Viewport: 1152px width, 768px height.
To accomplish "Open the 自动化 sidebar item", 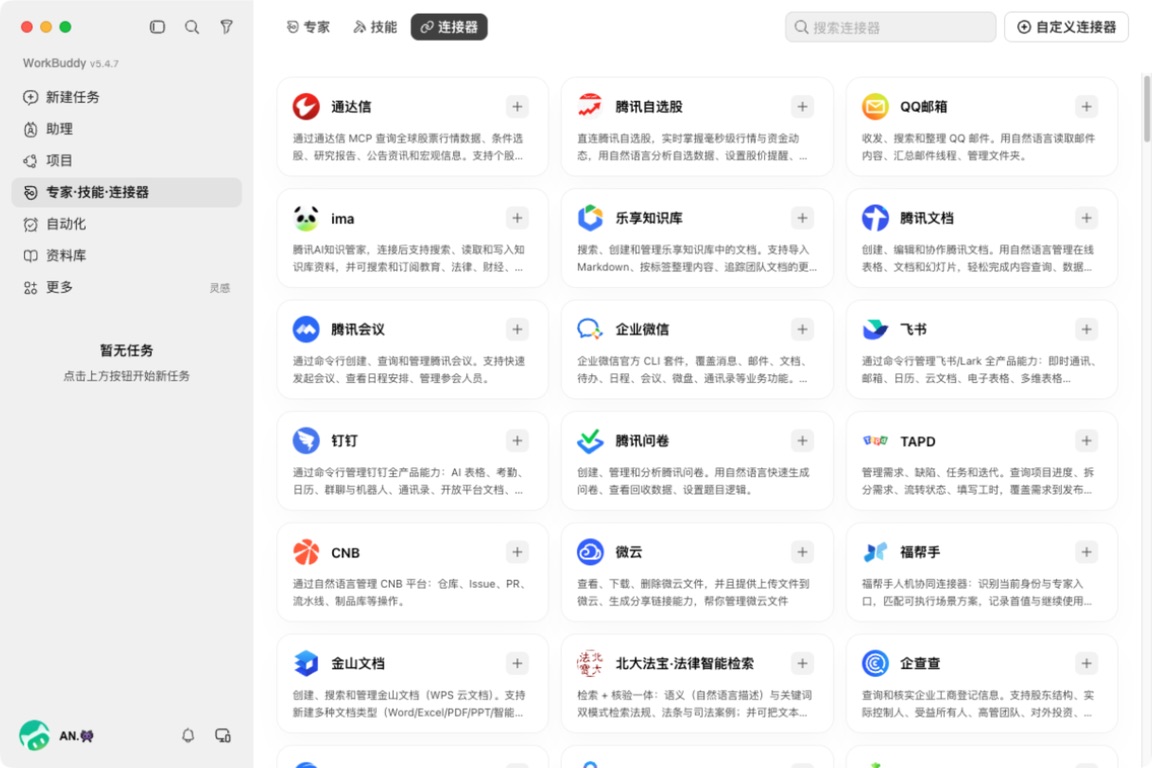I will (126, 223).
